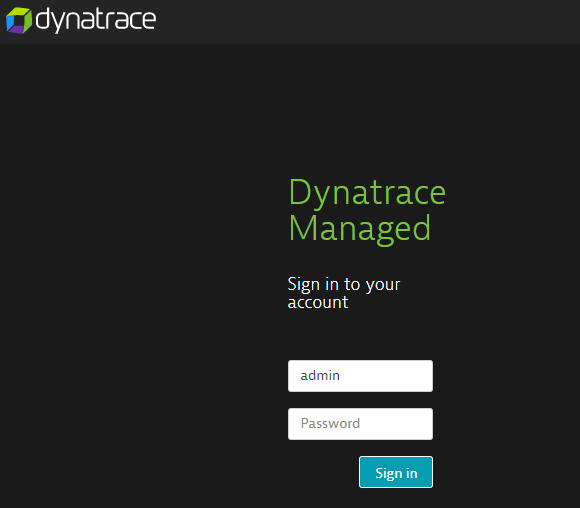The width and height of the screenshot is (580, 508).
Task: Click into the Password input field
Action: 360,424
